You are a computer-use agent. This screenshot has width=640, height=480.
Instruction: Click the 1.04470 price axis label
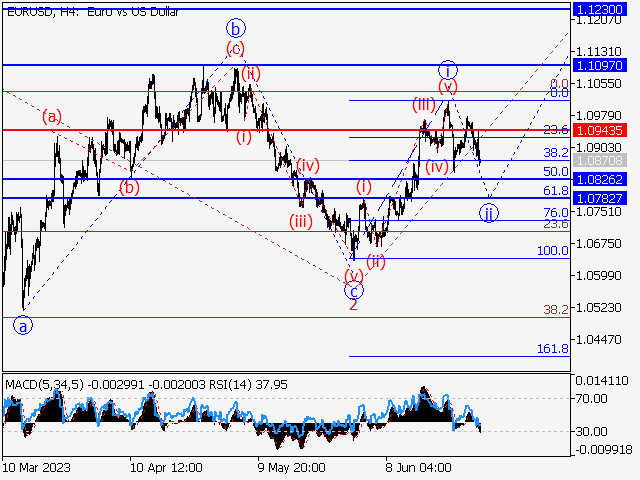(x=598, y=339)
